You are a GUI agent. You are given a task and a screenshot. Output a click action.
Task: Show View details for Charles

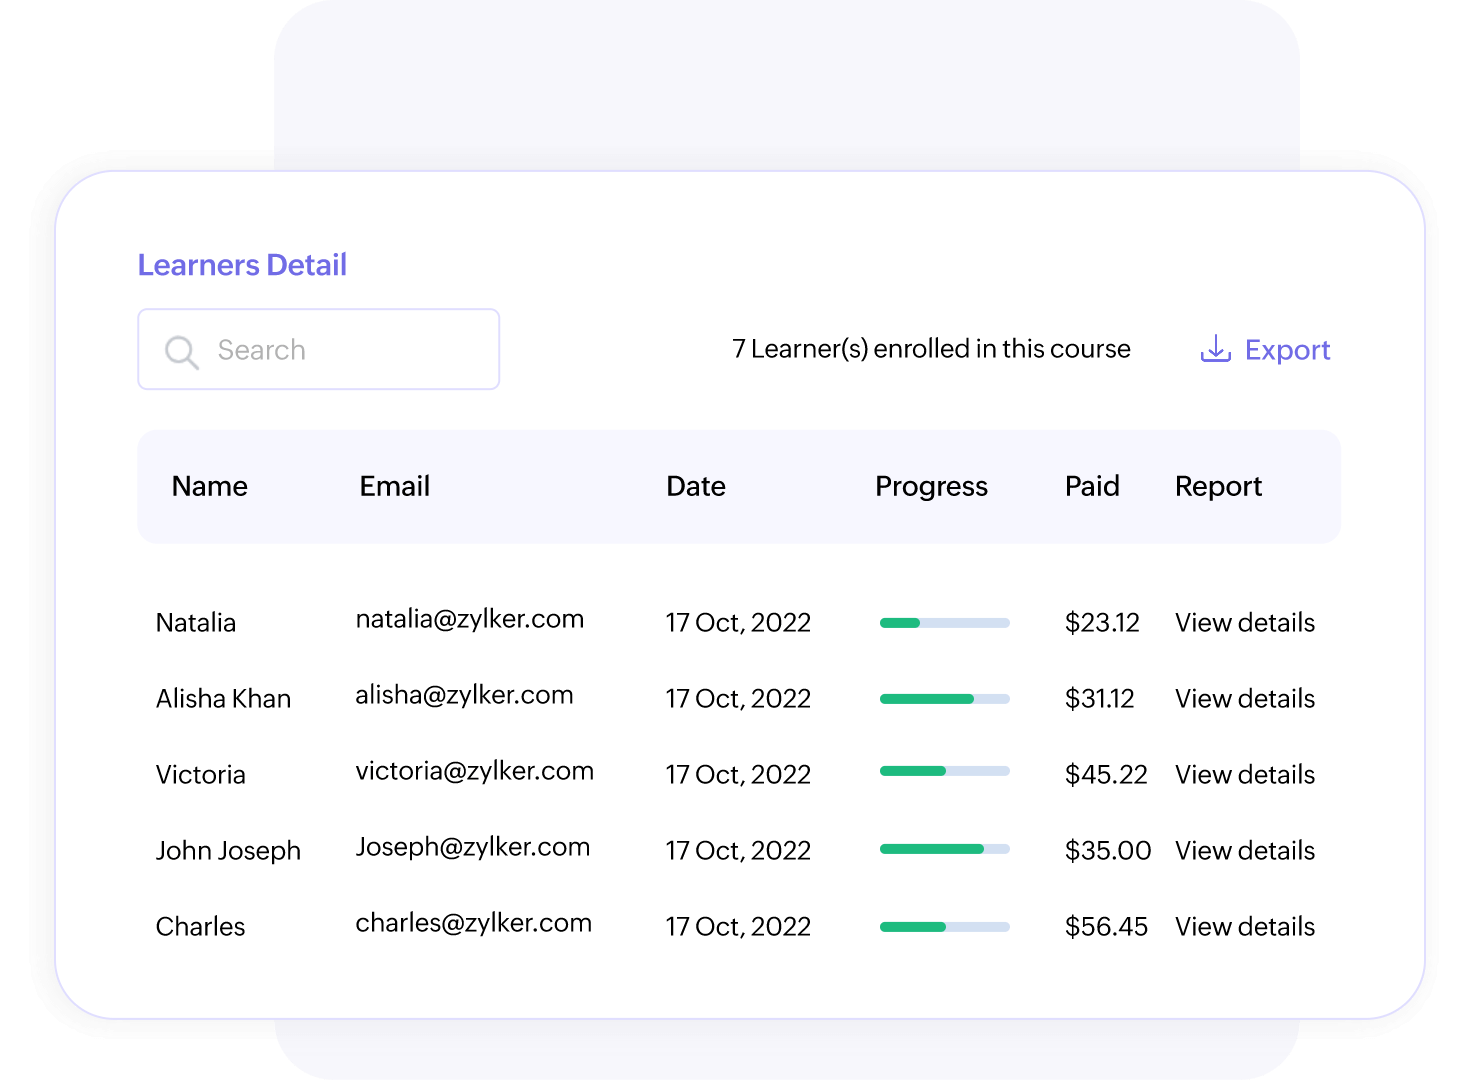(1244, 927)
